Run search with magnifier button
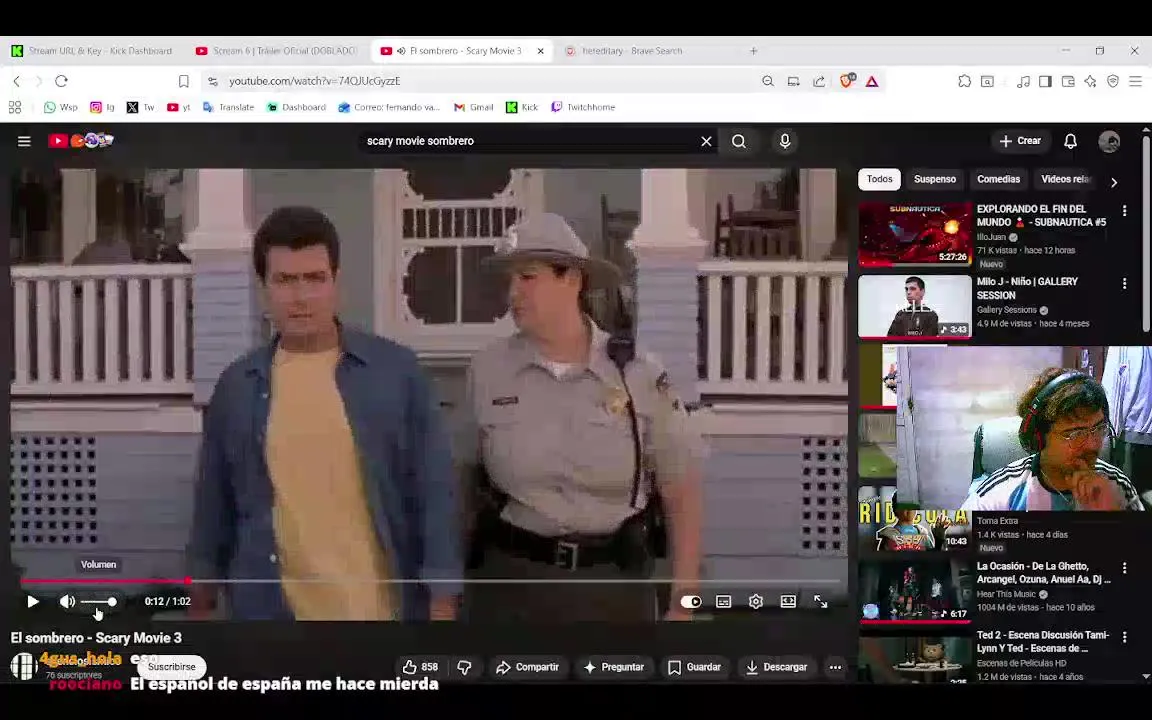 click(739, 141)
